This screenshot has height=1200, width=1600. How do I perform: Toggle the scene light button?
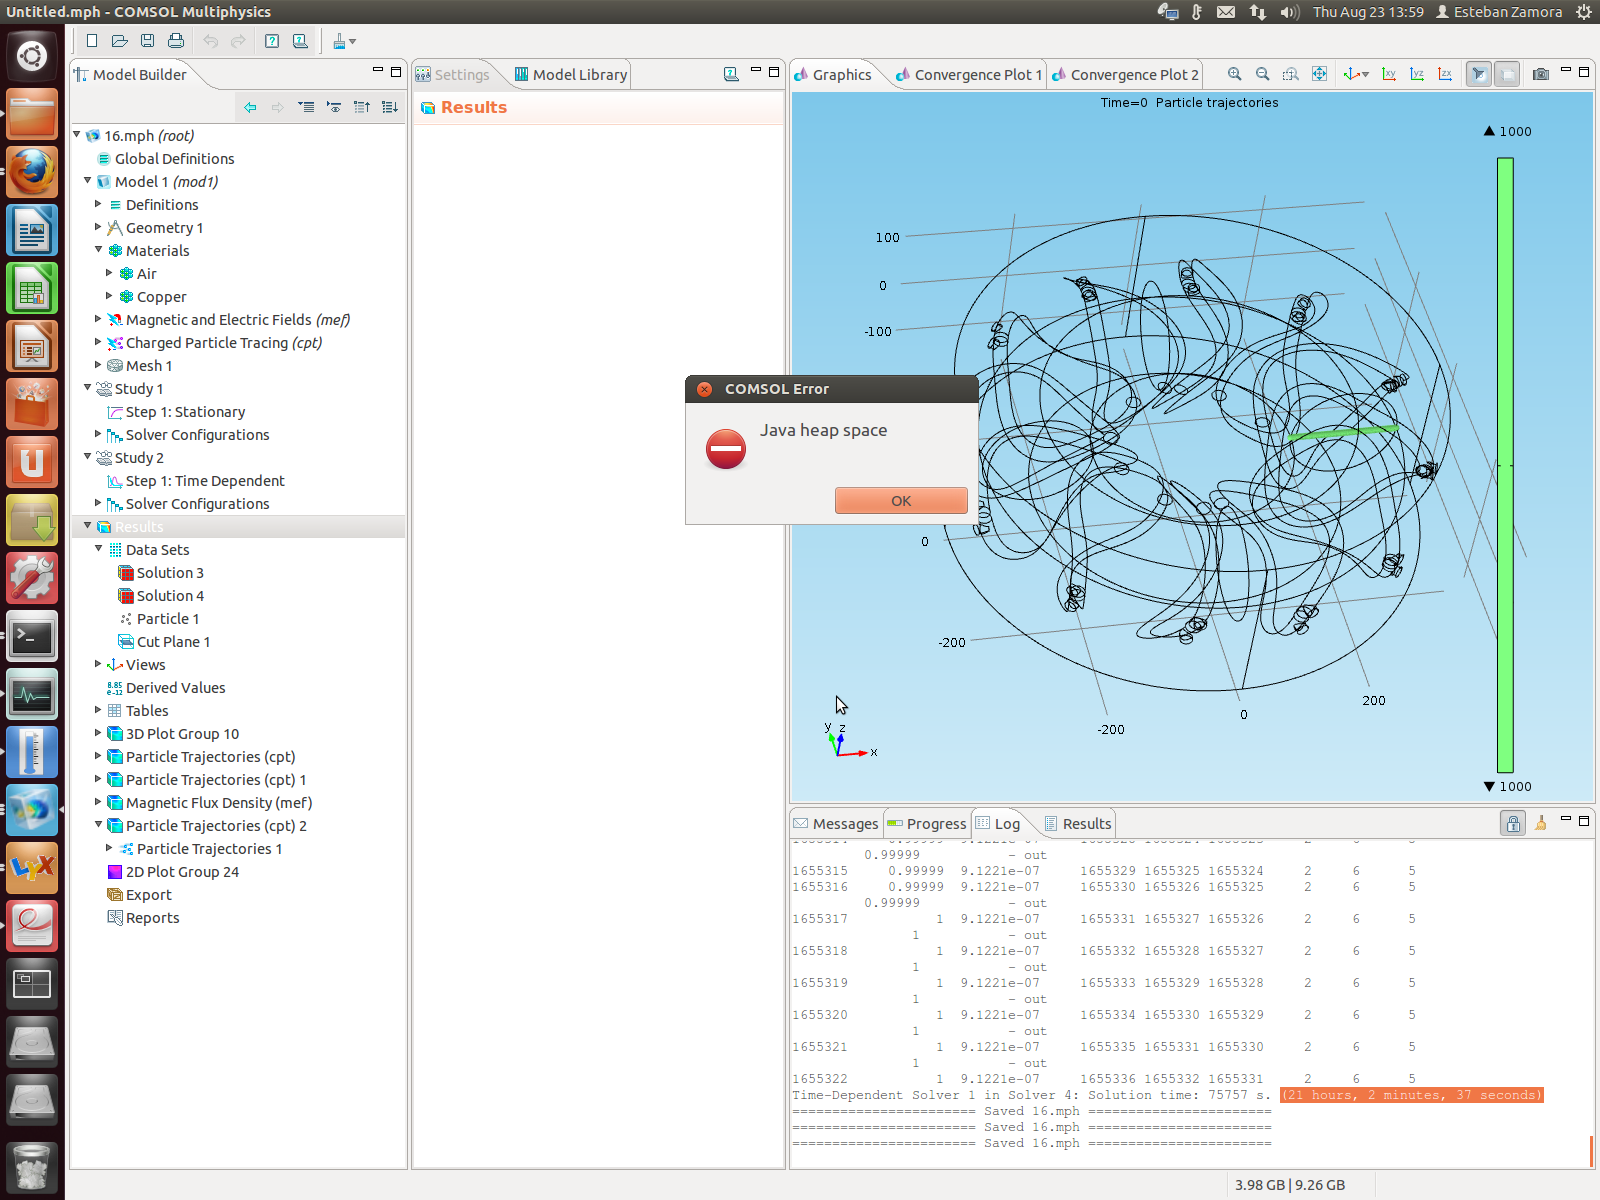[x=1478, y=74]
